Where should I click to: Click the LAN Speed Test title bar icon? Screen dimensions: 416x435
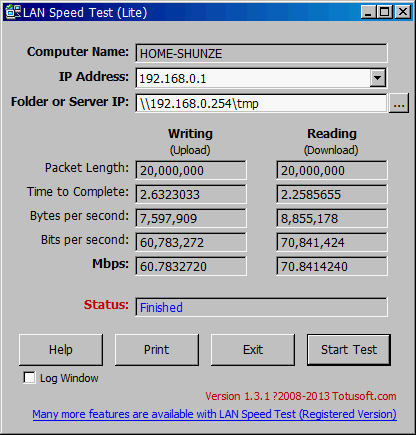tap(14, 12)
